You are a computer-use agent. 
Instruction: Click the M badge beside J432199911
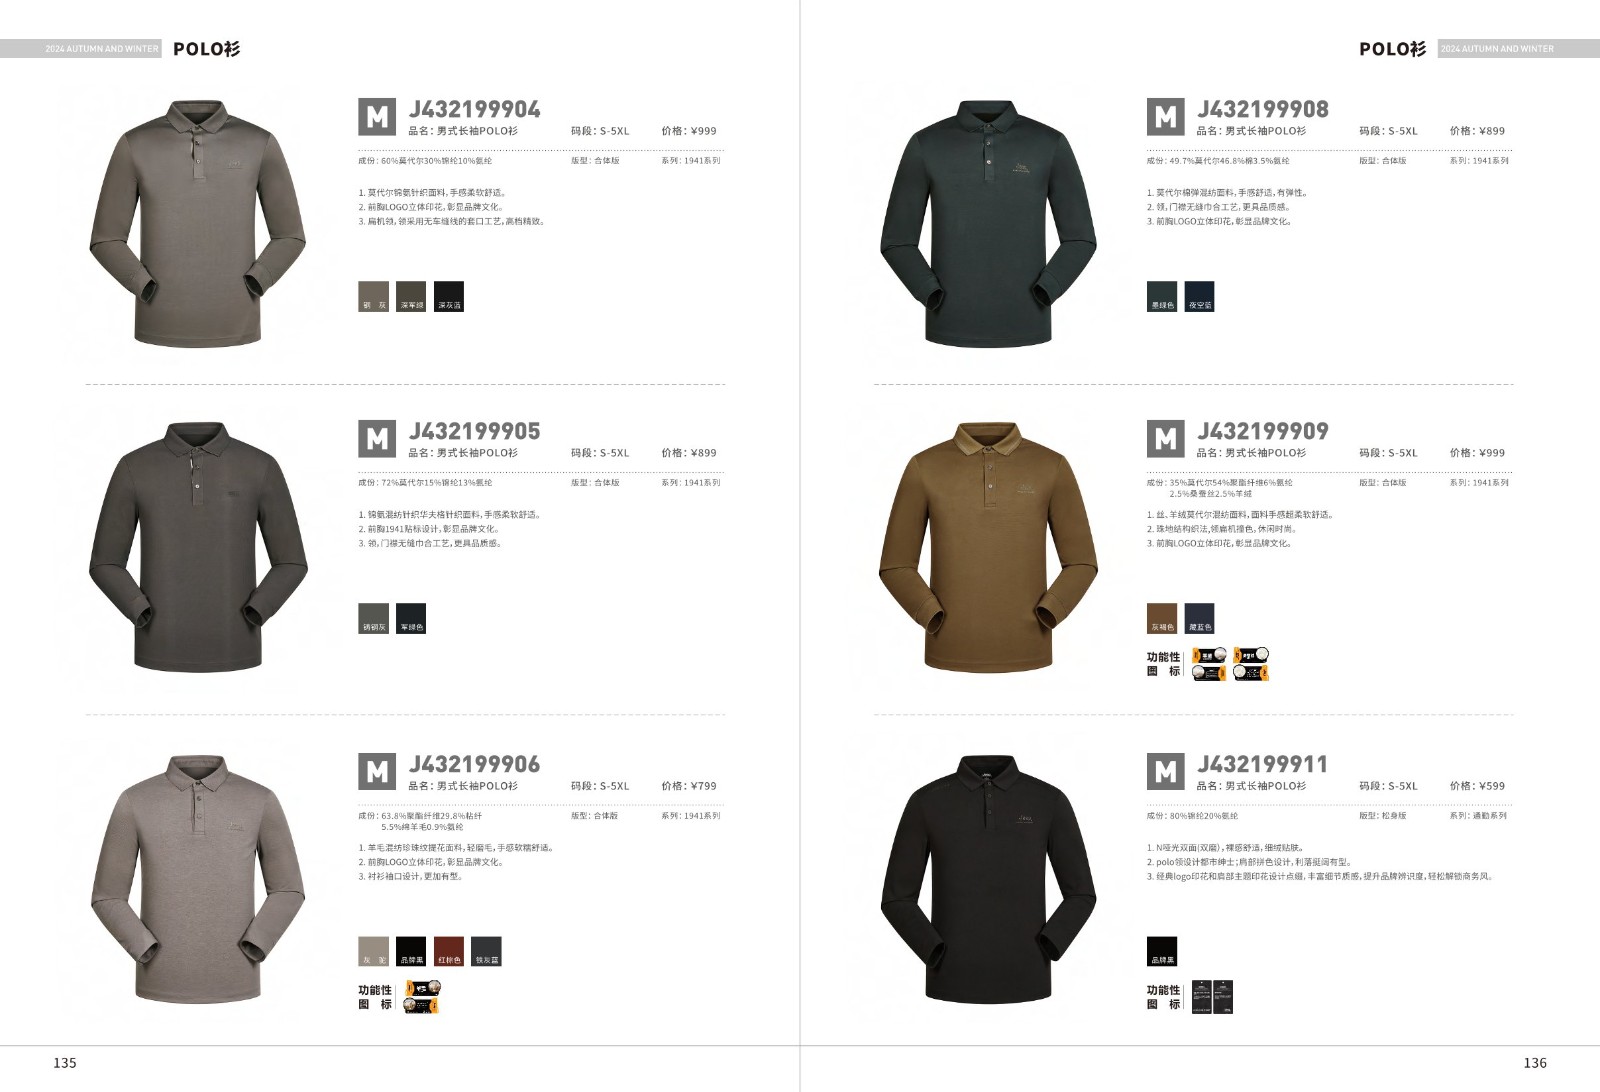tap(1165, 772)
